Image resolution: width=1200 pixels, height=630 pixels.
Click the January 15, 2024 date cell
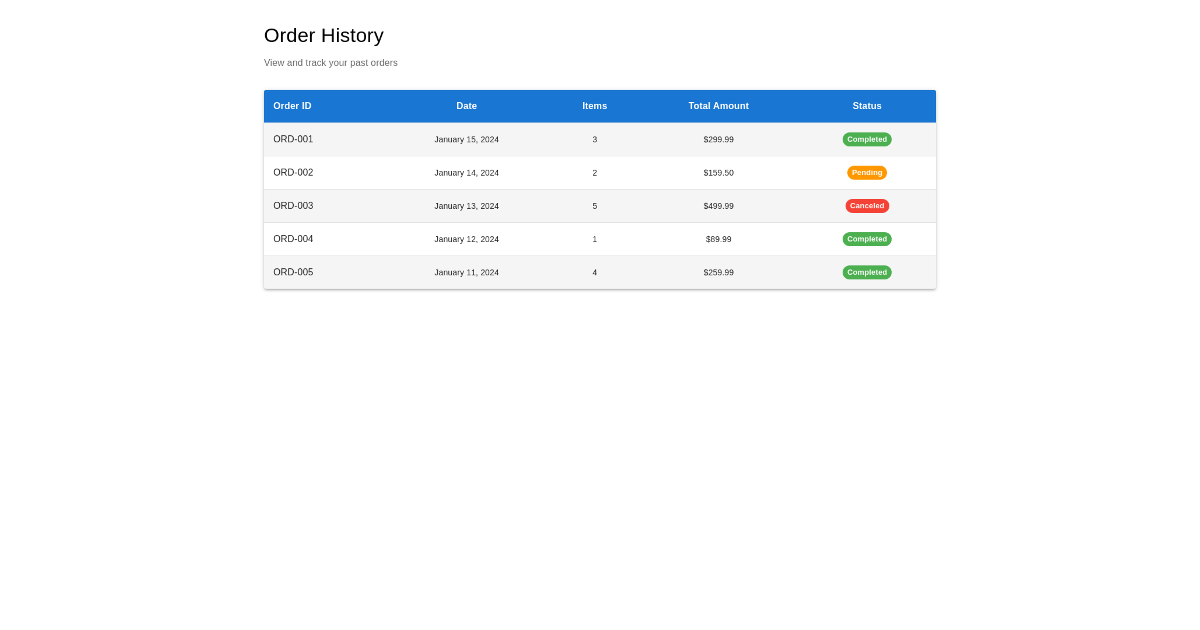click(466, 139)
